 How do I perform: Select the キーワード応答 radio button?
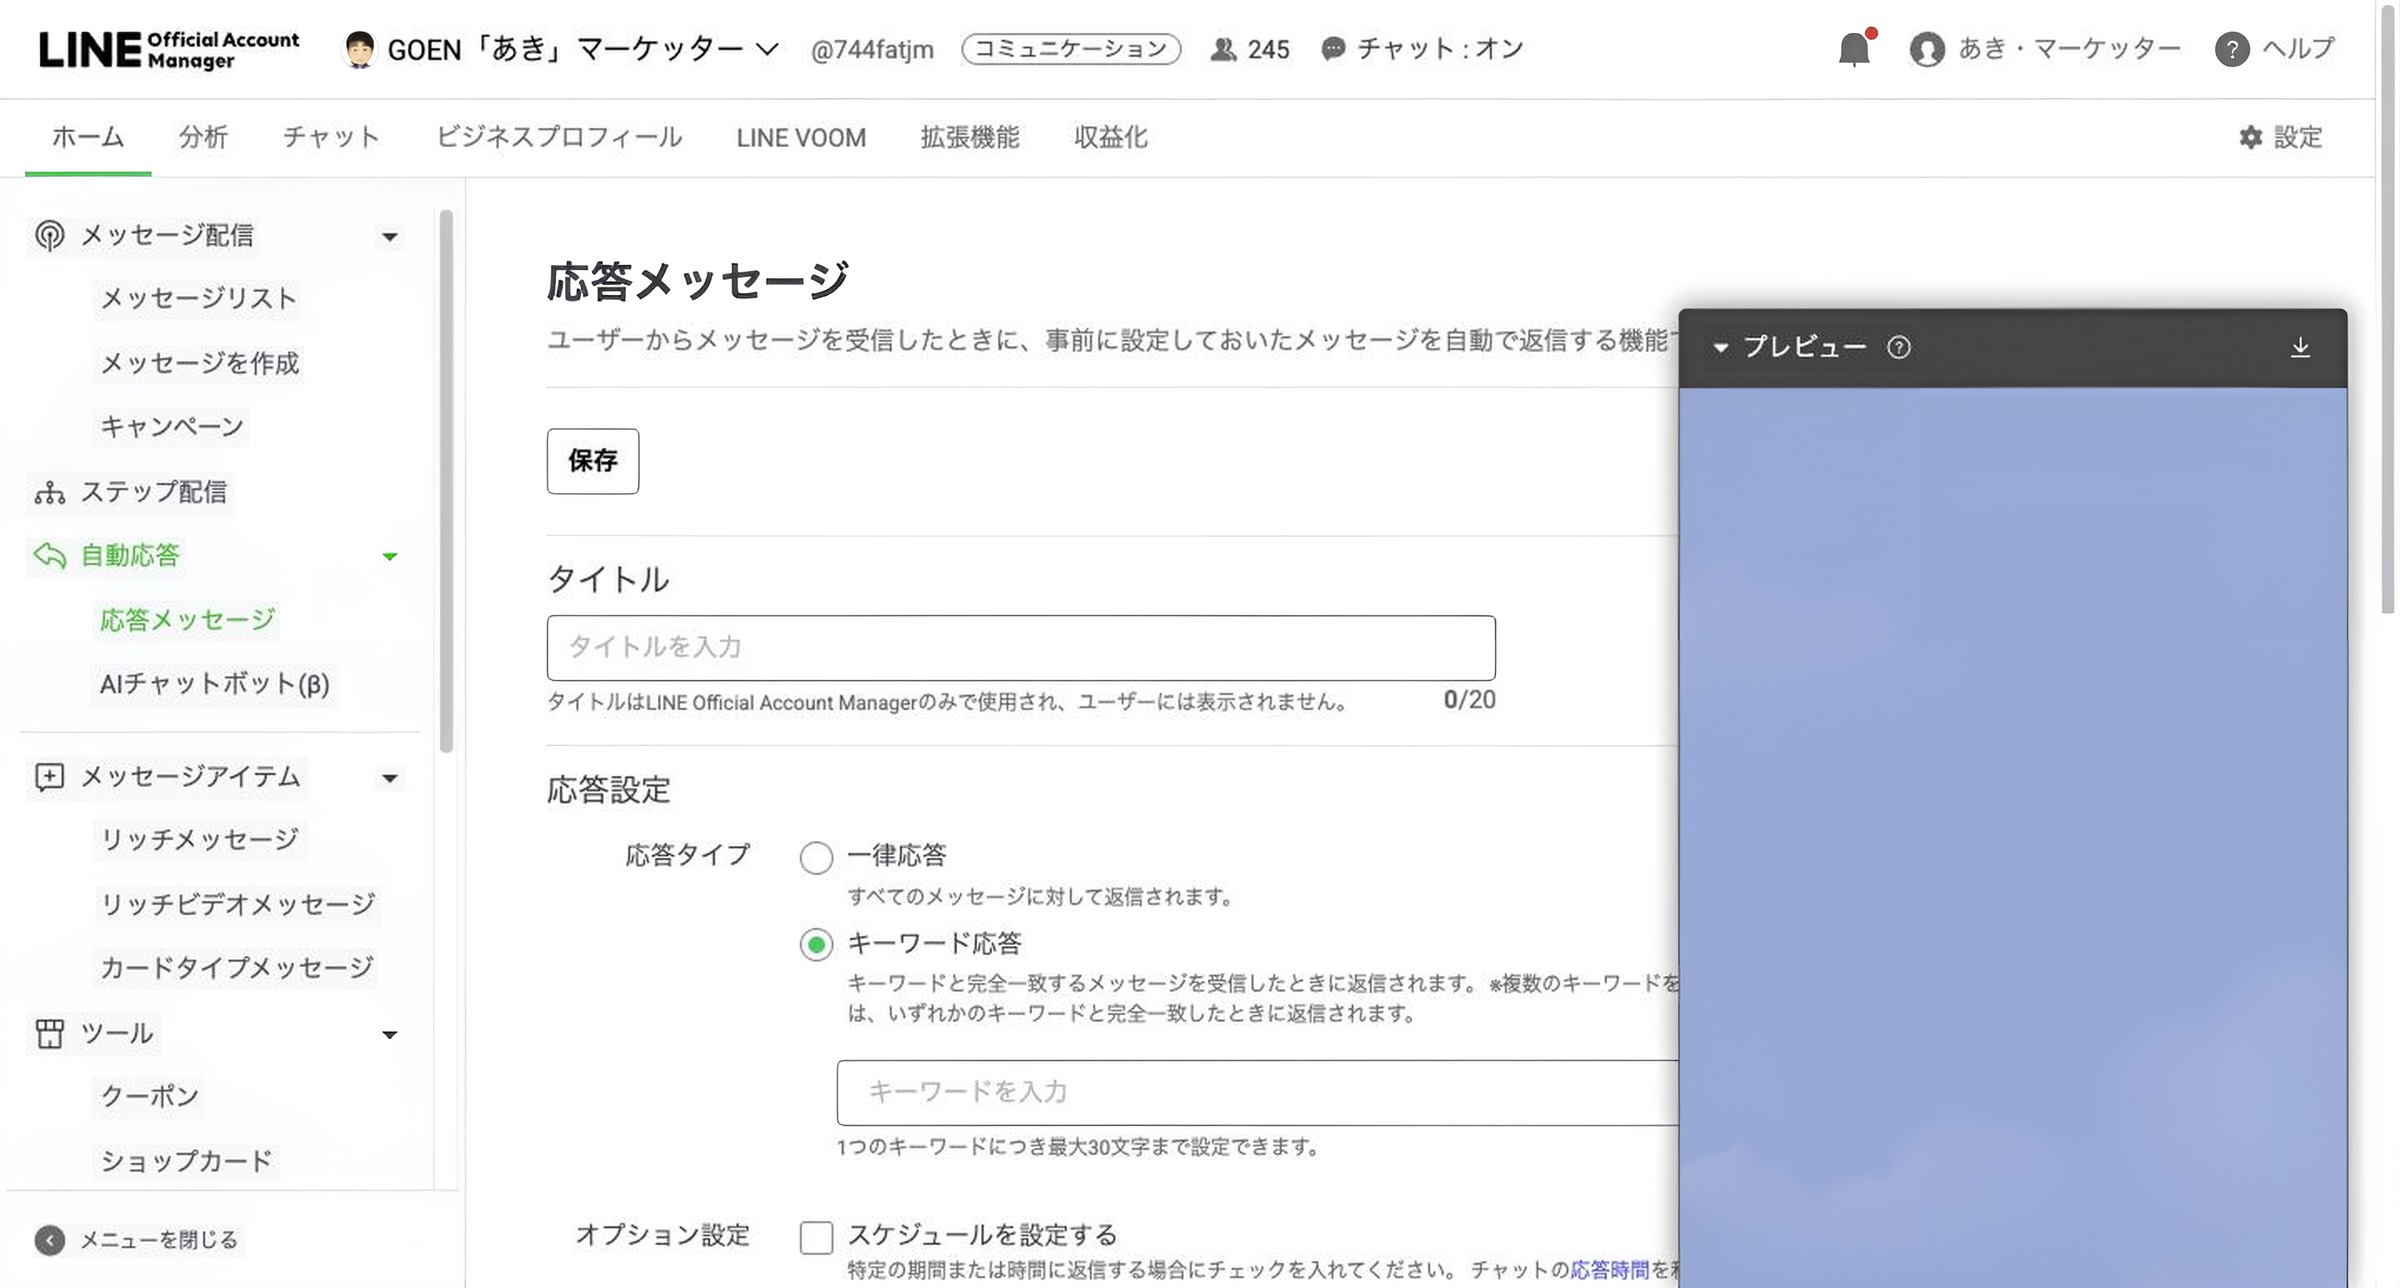tap(816, 944)
